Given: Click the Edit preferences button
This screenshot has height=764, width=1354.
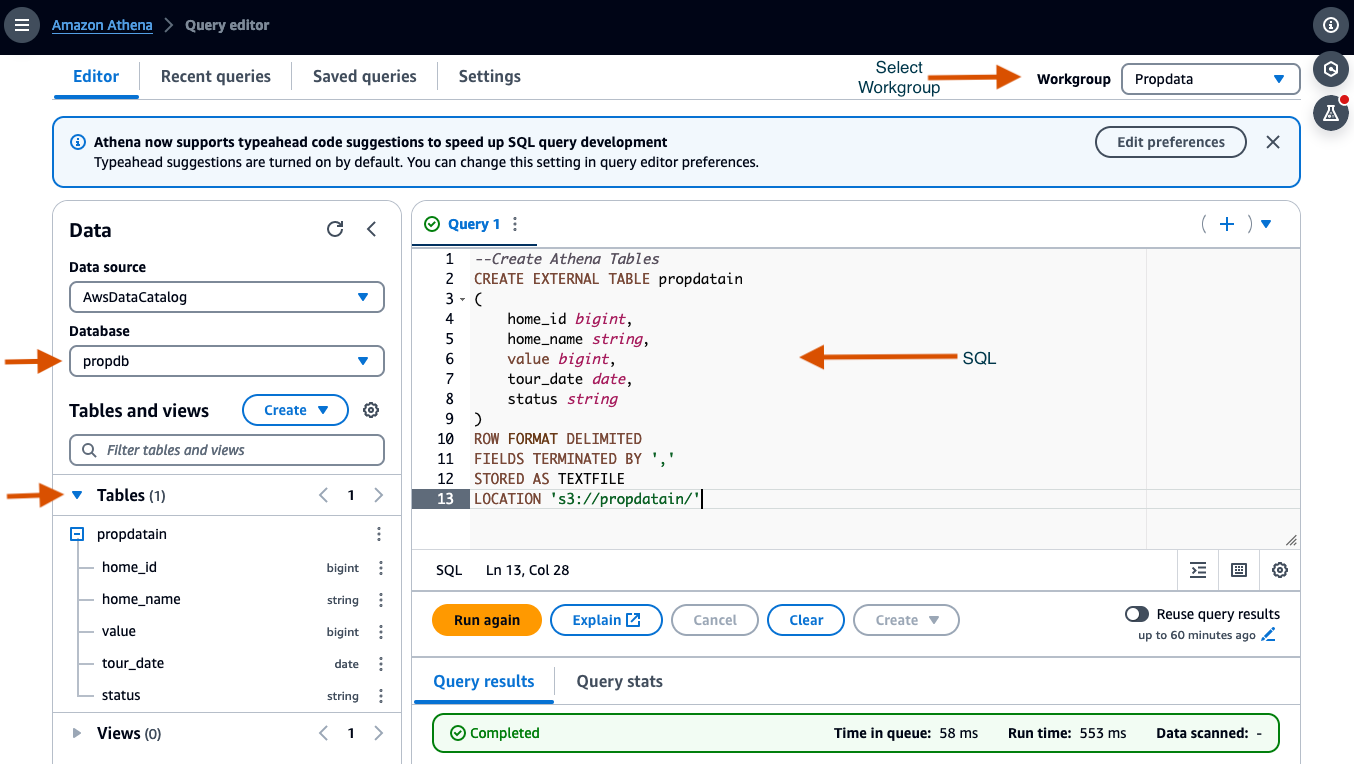Looking at the screenshot, I should (1171, 142).
